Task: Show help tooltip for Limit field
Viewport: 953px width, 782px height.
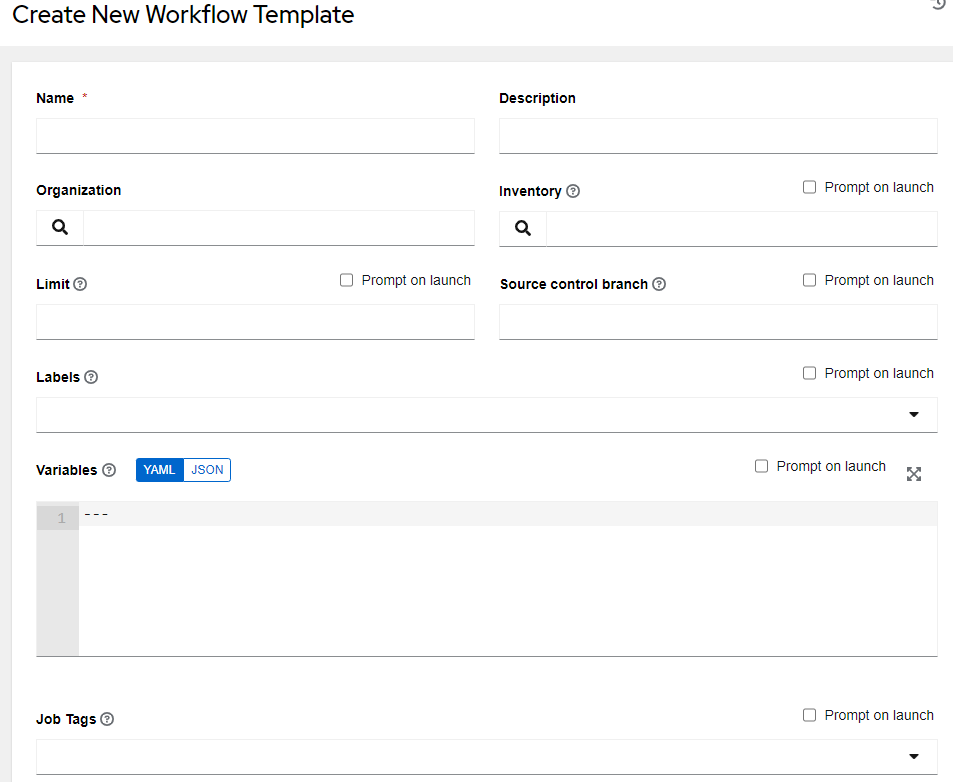Action: [80, 284]
